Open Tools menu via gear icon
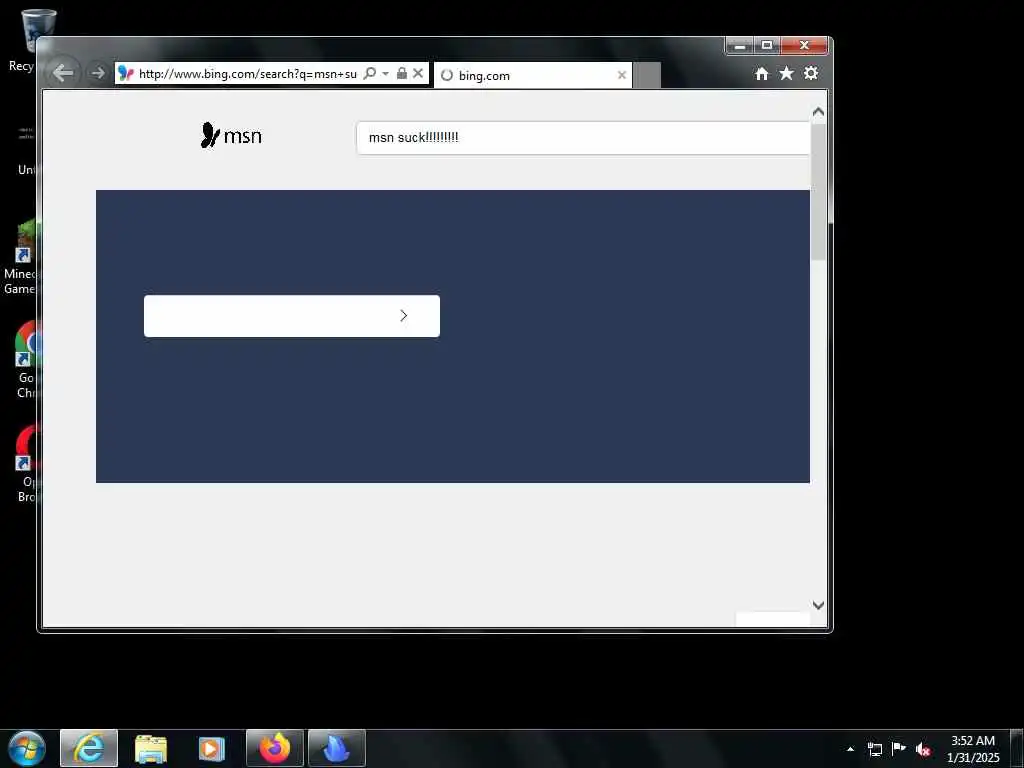The width and height of the screenshot is (1024, 768). pyautogui.click(x=811, y=73)
